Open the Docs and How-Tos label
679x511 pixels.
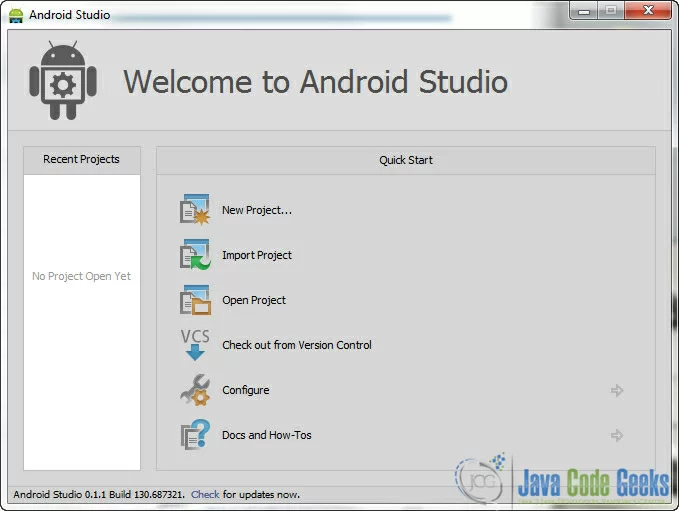[267, 435]
